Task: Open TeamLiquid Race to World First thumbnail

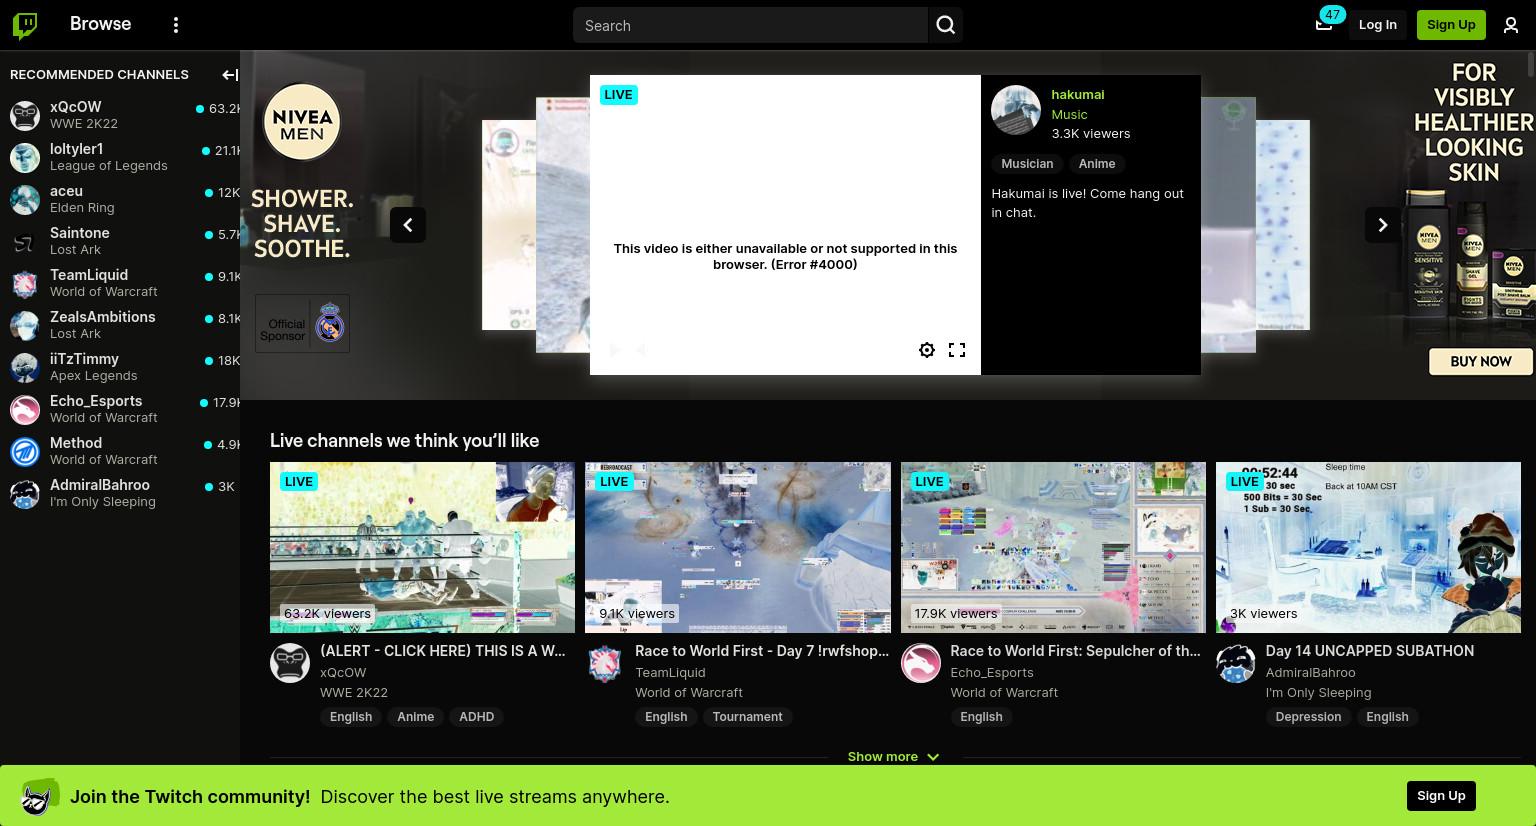Action: (x=738, y=547)
